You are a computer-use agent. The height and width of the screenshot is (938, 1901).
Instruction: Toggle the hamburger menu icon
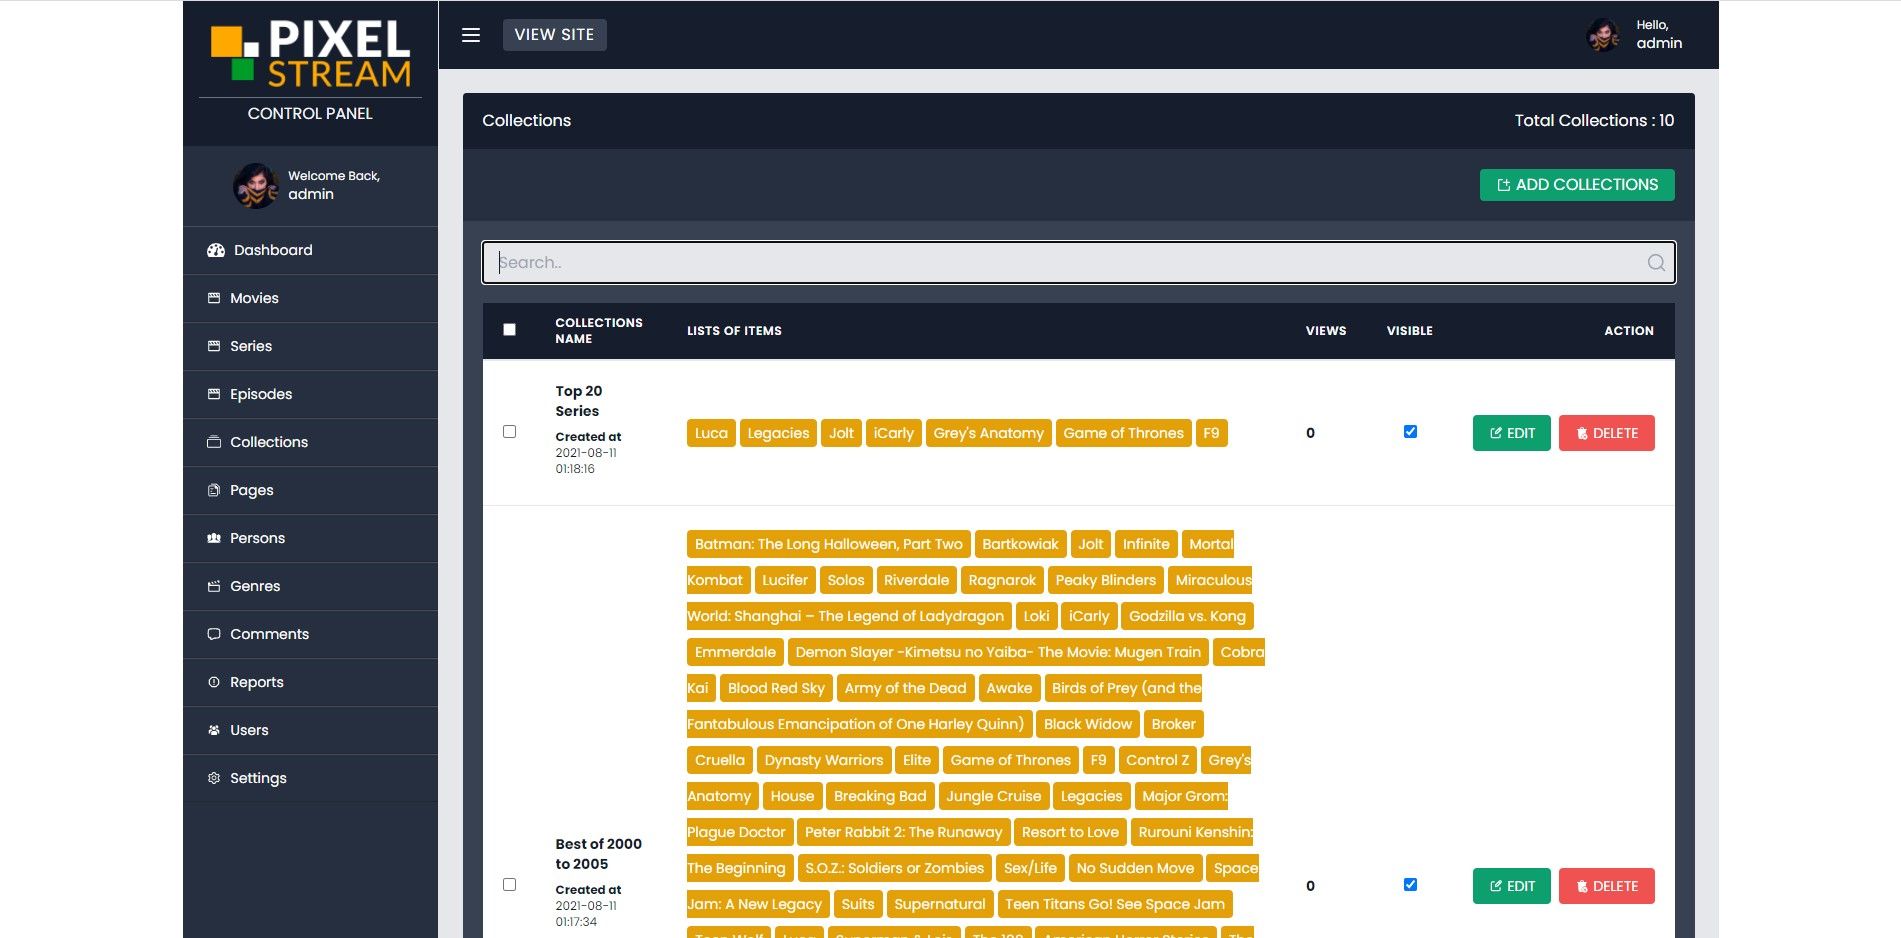click(471, 35)
